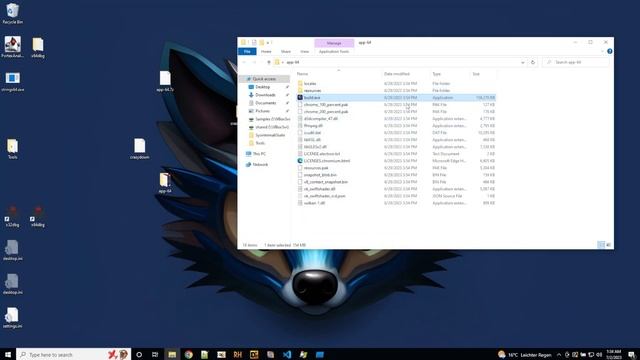
Task: Open Google Chrome from the taskbar
Action: (188, 354)
